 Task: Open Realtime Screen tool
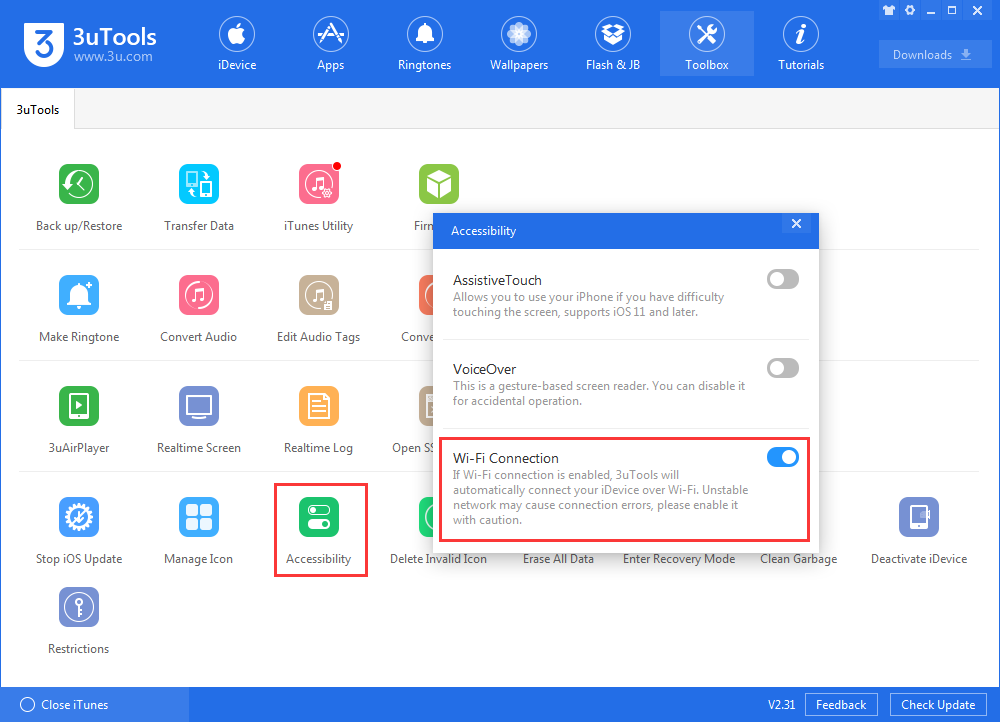click(199, 406)
